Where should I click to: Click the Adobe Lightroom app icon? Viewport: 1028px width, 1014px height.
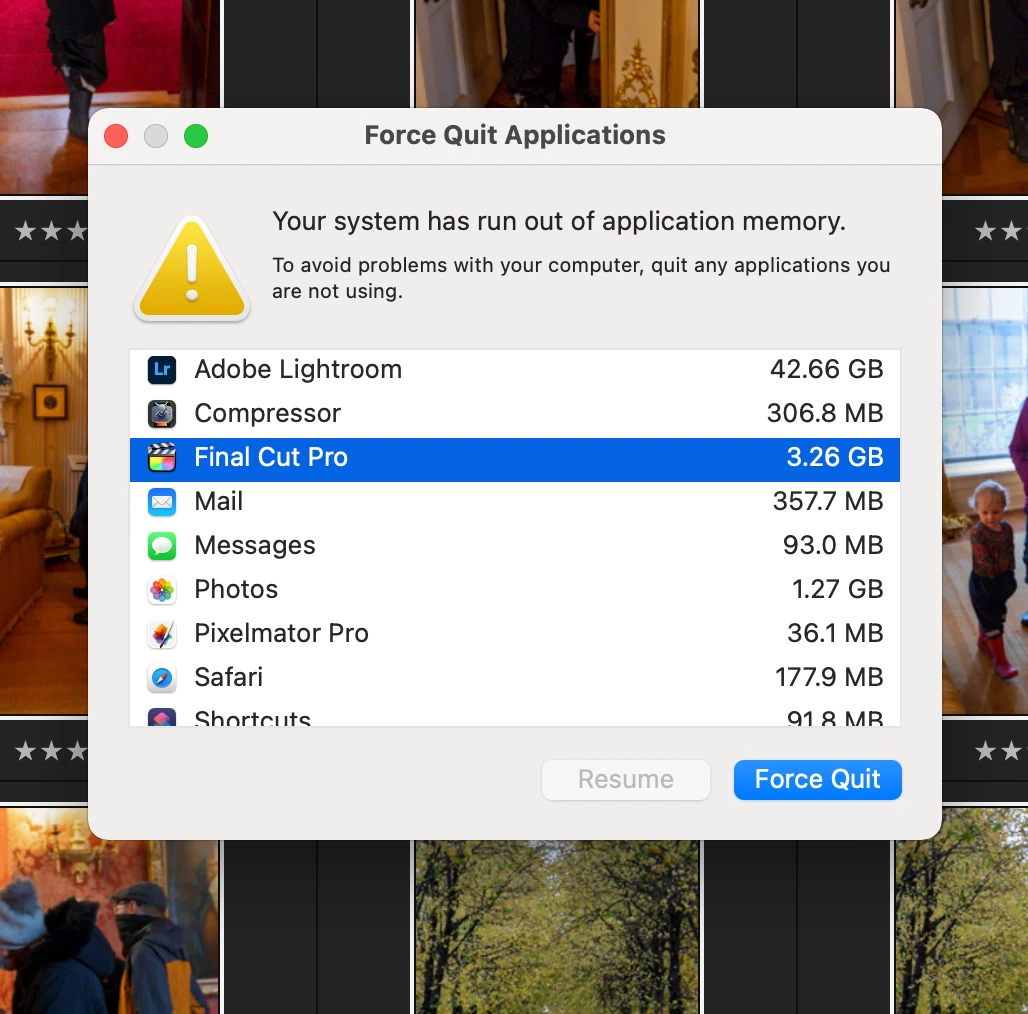[161, 370]
